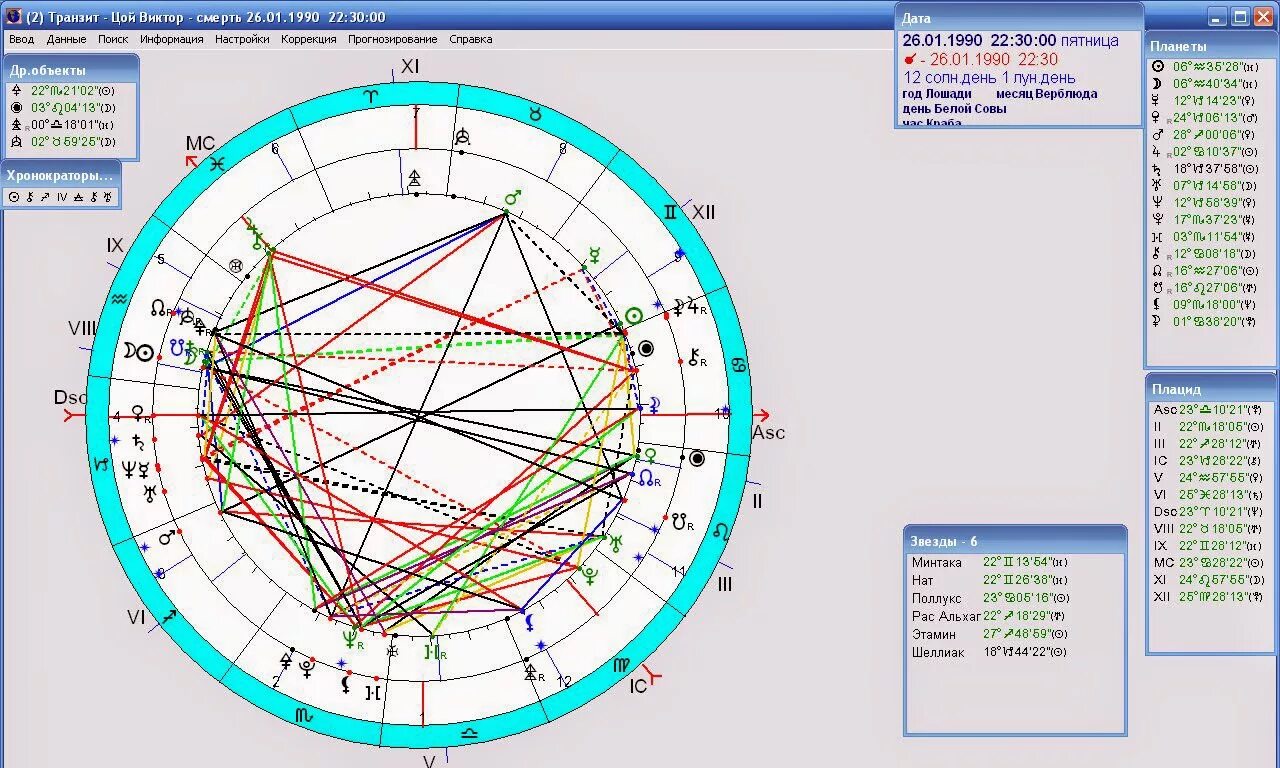Click the Moon glyph in Планеты list

coord(1158,83)
